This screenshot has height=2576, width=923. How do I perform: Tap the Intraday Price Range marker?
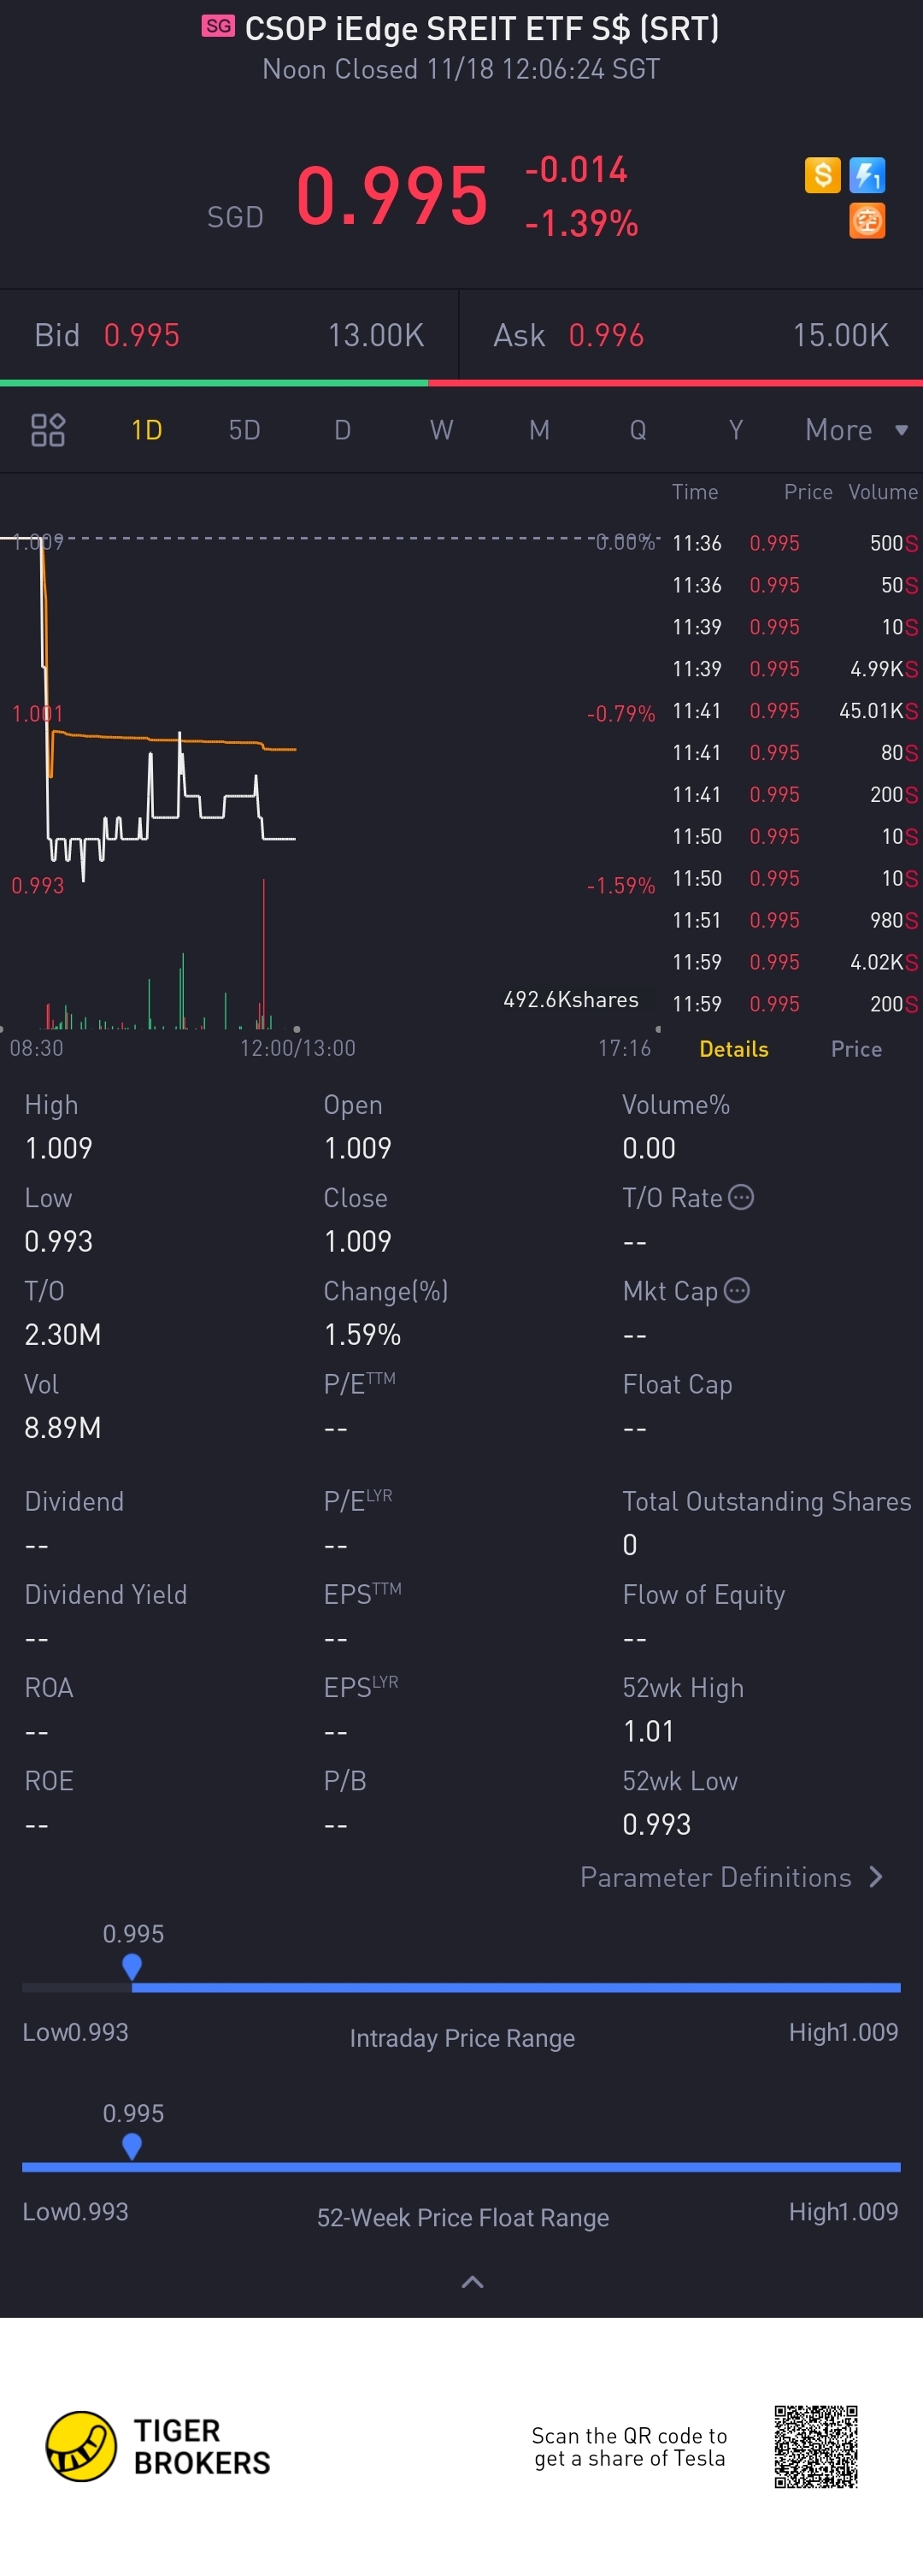[132, 1967]
